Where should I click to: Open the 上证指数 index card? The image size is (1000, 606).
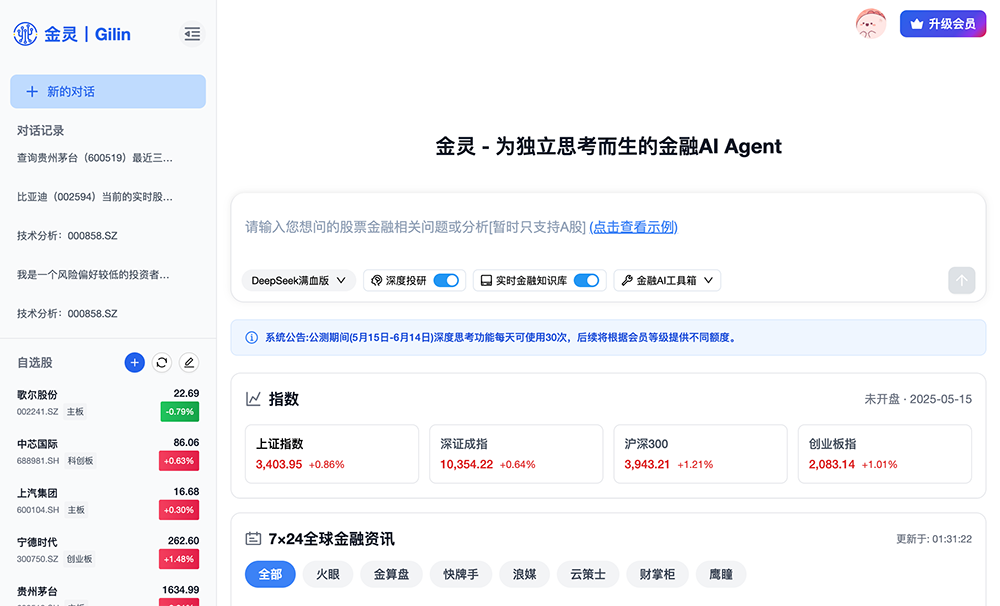point(332,454)
